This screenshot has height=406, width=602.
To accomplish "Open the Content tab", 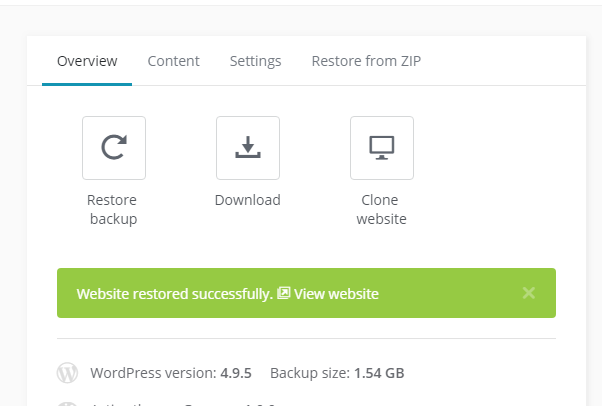I will [174, 61].
